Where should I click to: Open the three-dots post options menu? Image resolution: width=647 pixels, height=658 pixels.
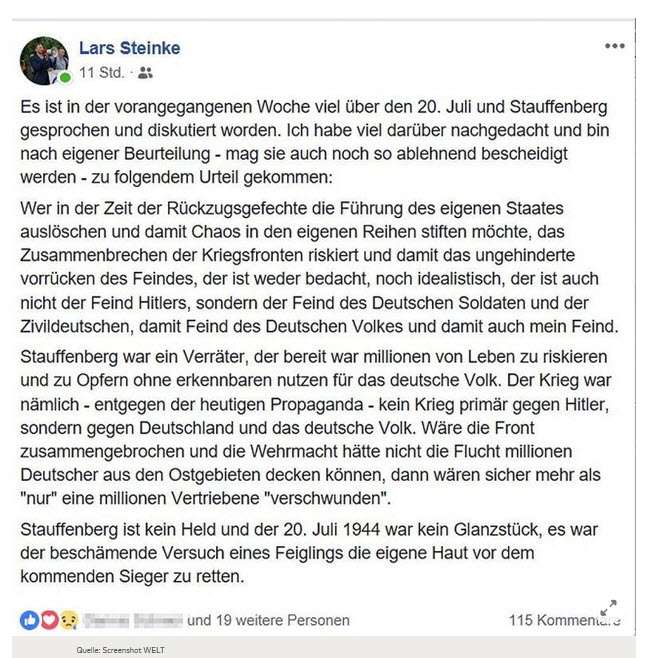pos(614,46)
